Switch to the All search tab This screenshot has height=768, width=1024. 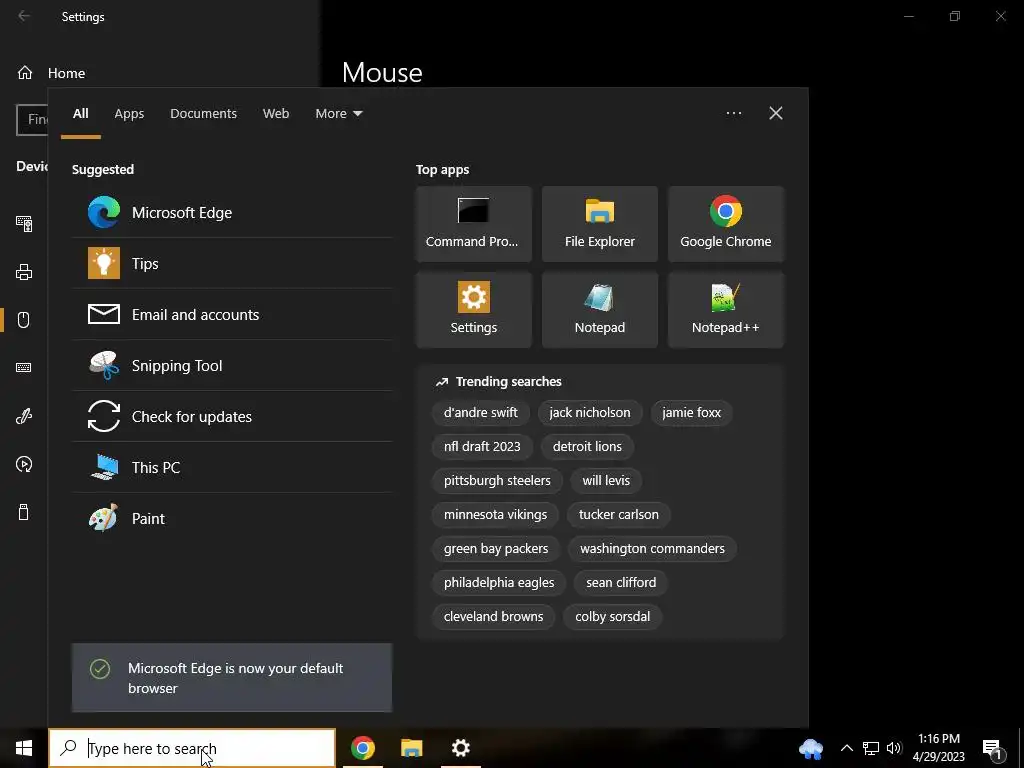pos(80,114)
